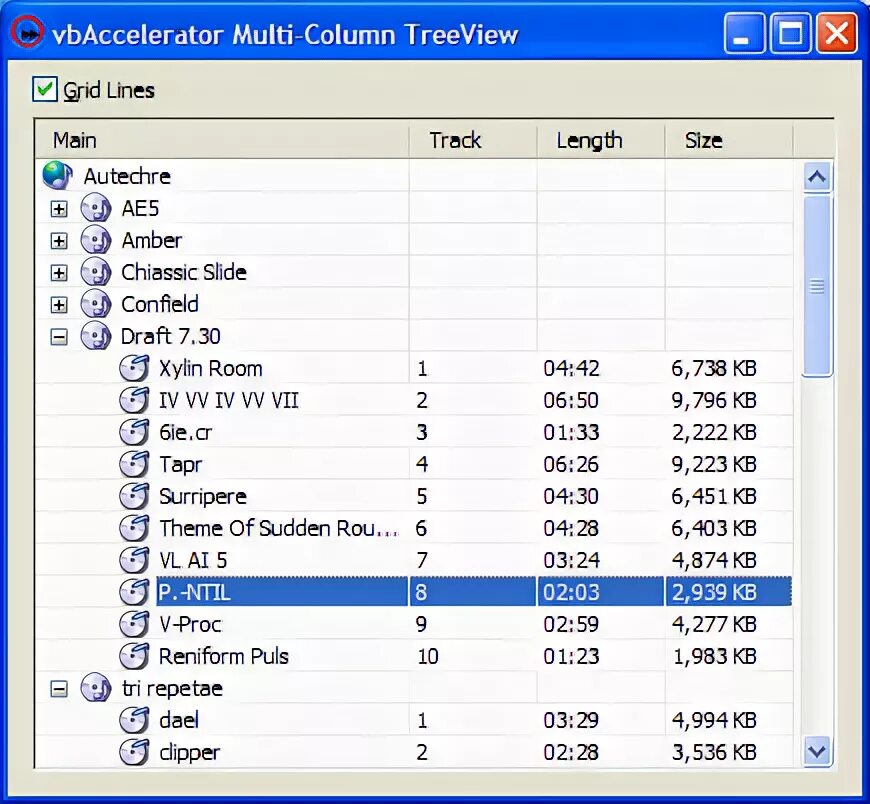This screenshot has width=870, height=804.
Task: Select the AE5 album label
Action: pos(140,208)
